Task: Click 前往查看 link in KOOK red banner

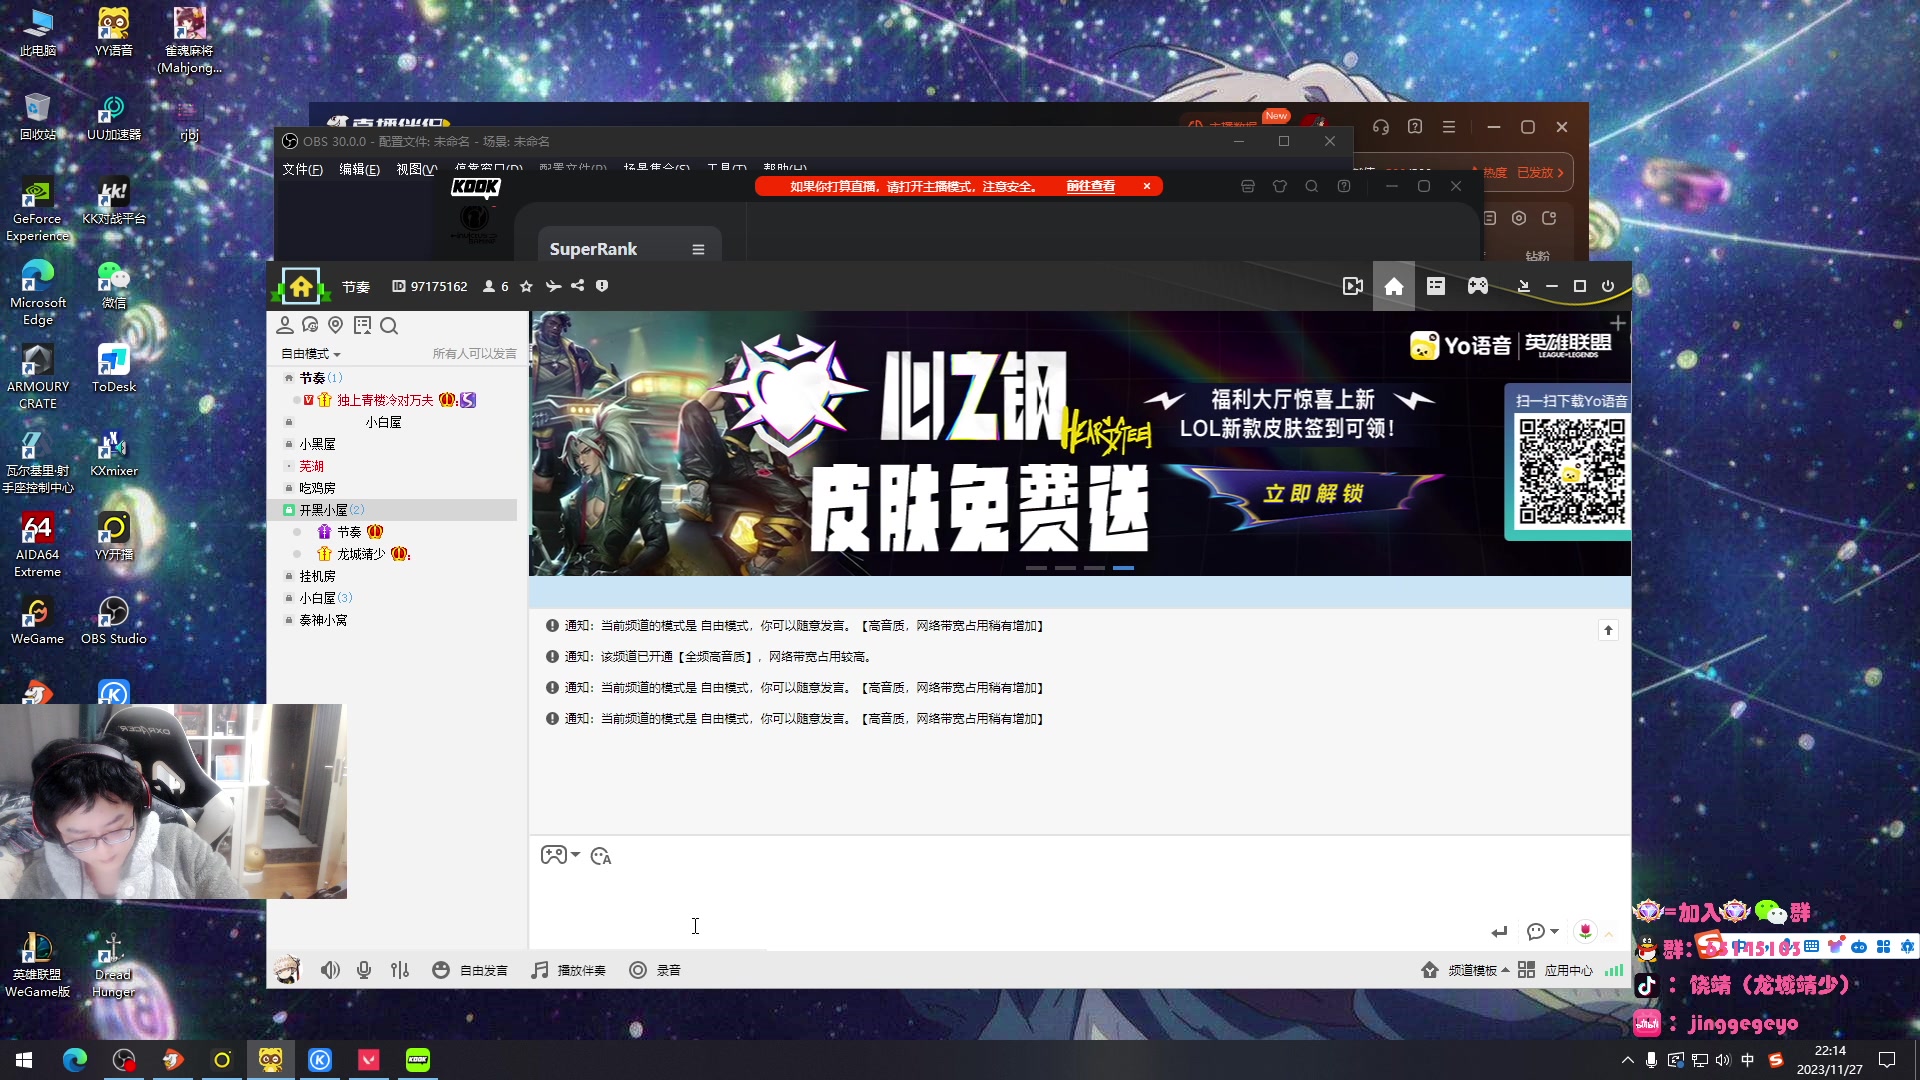Action: point(1090,186)
